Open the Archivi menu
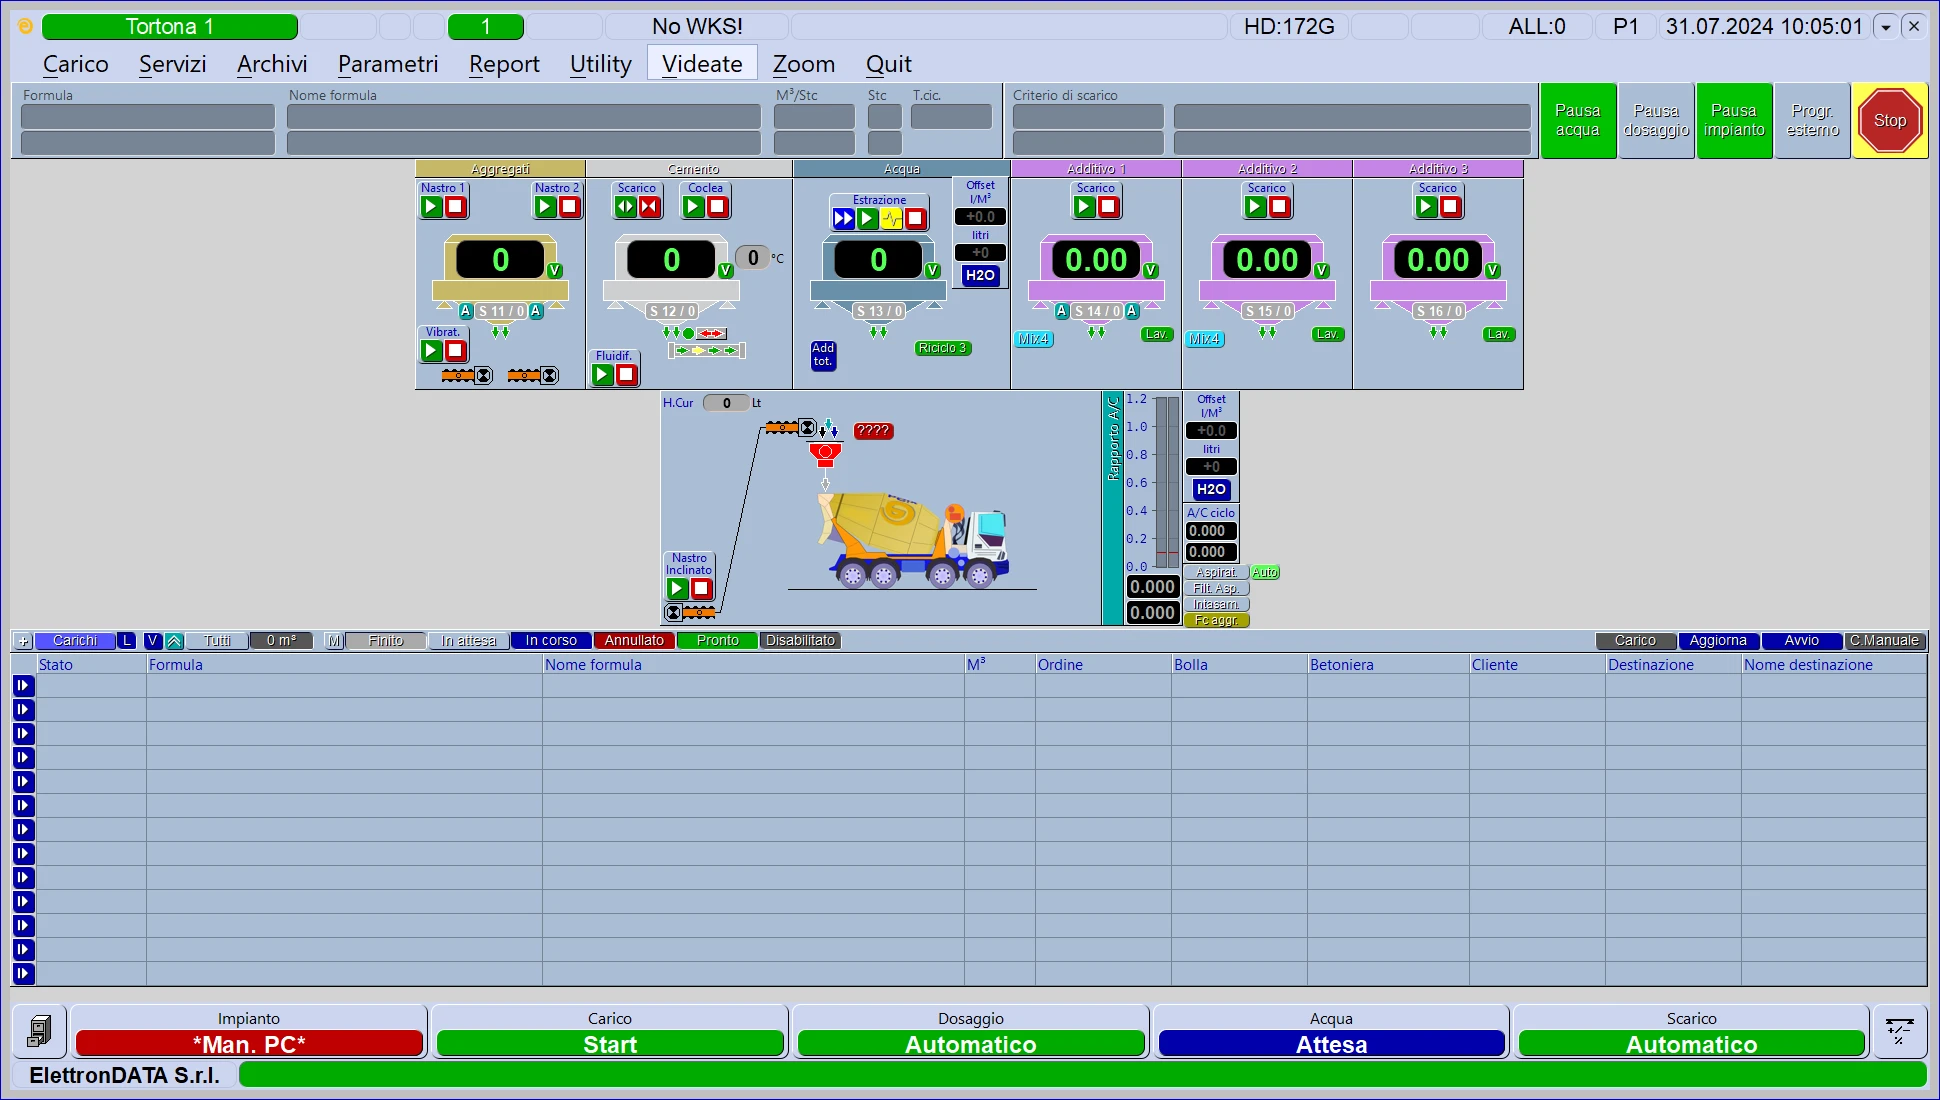1940x1100 pixels. click(x=272, y=64)
